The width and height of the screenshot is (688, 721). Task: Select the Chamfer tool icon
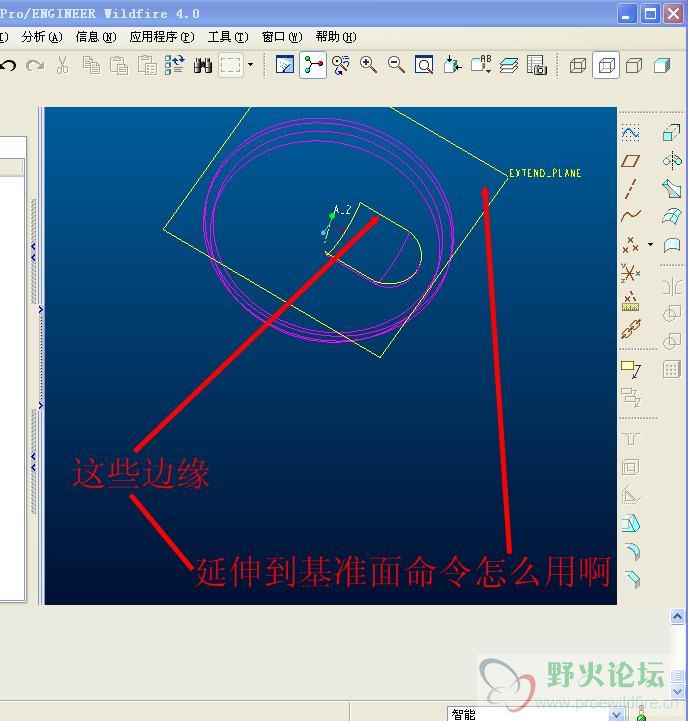pos(633,579)
